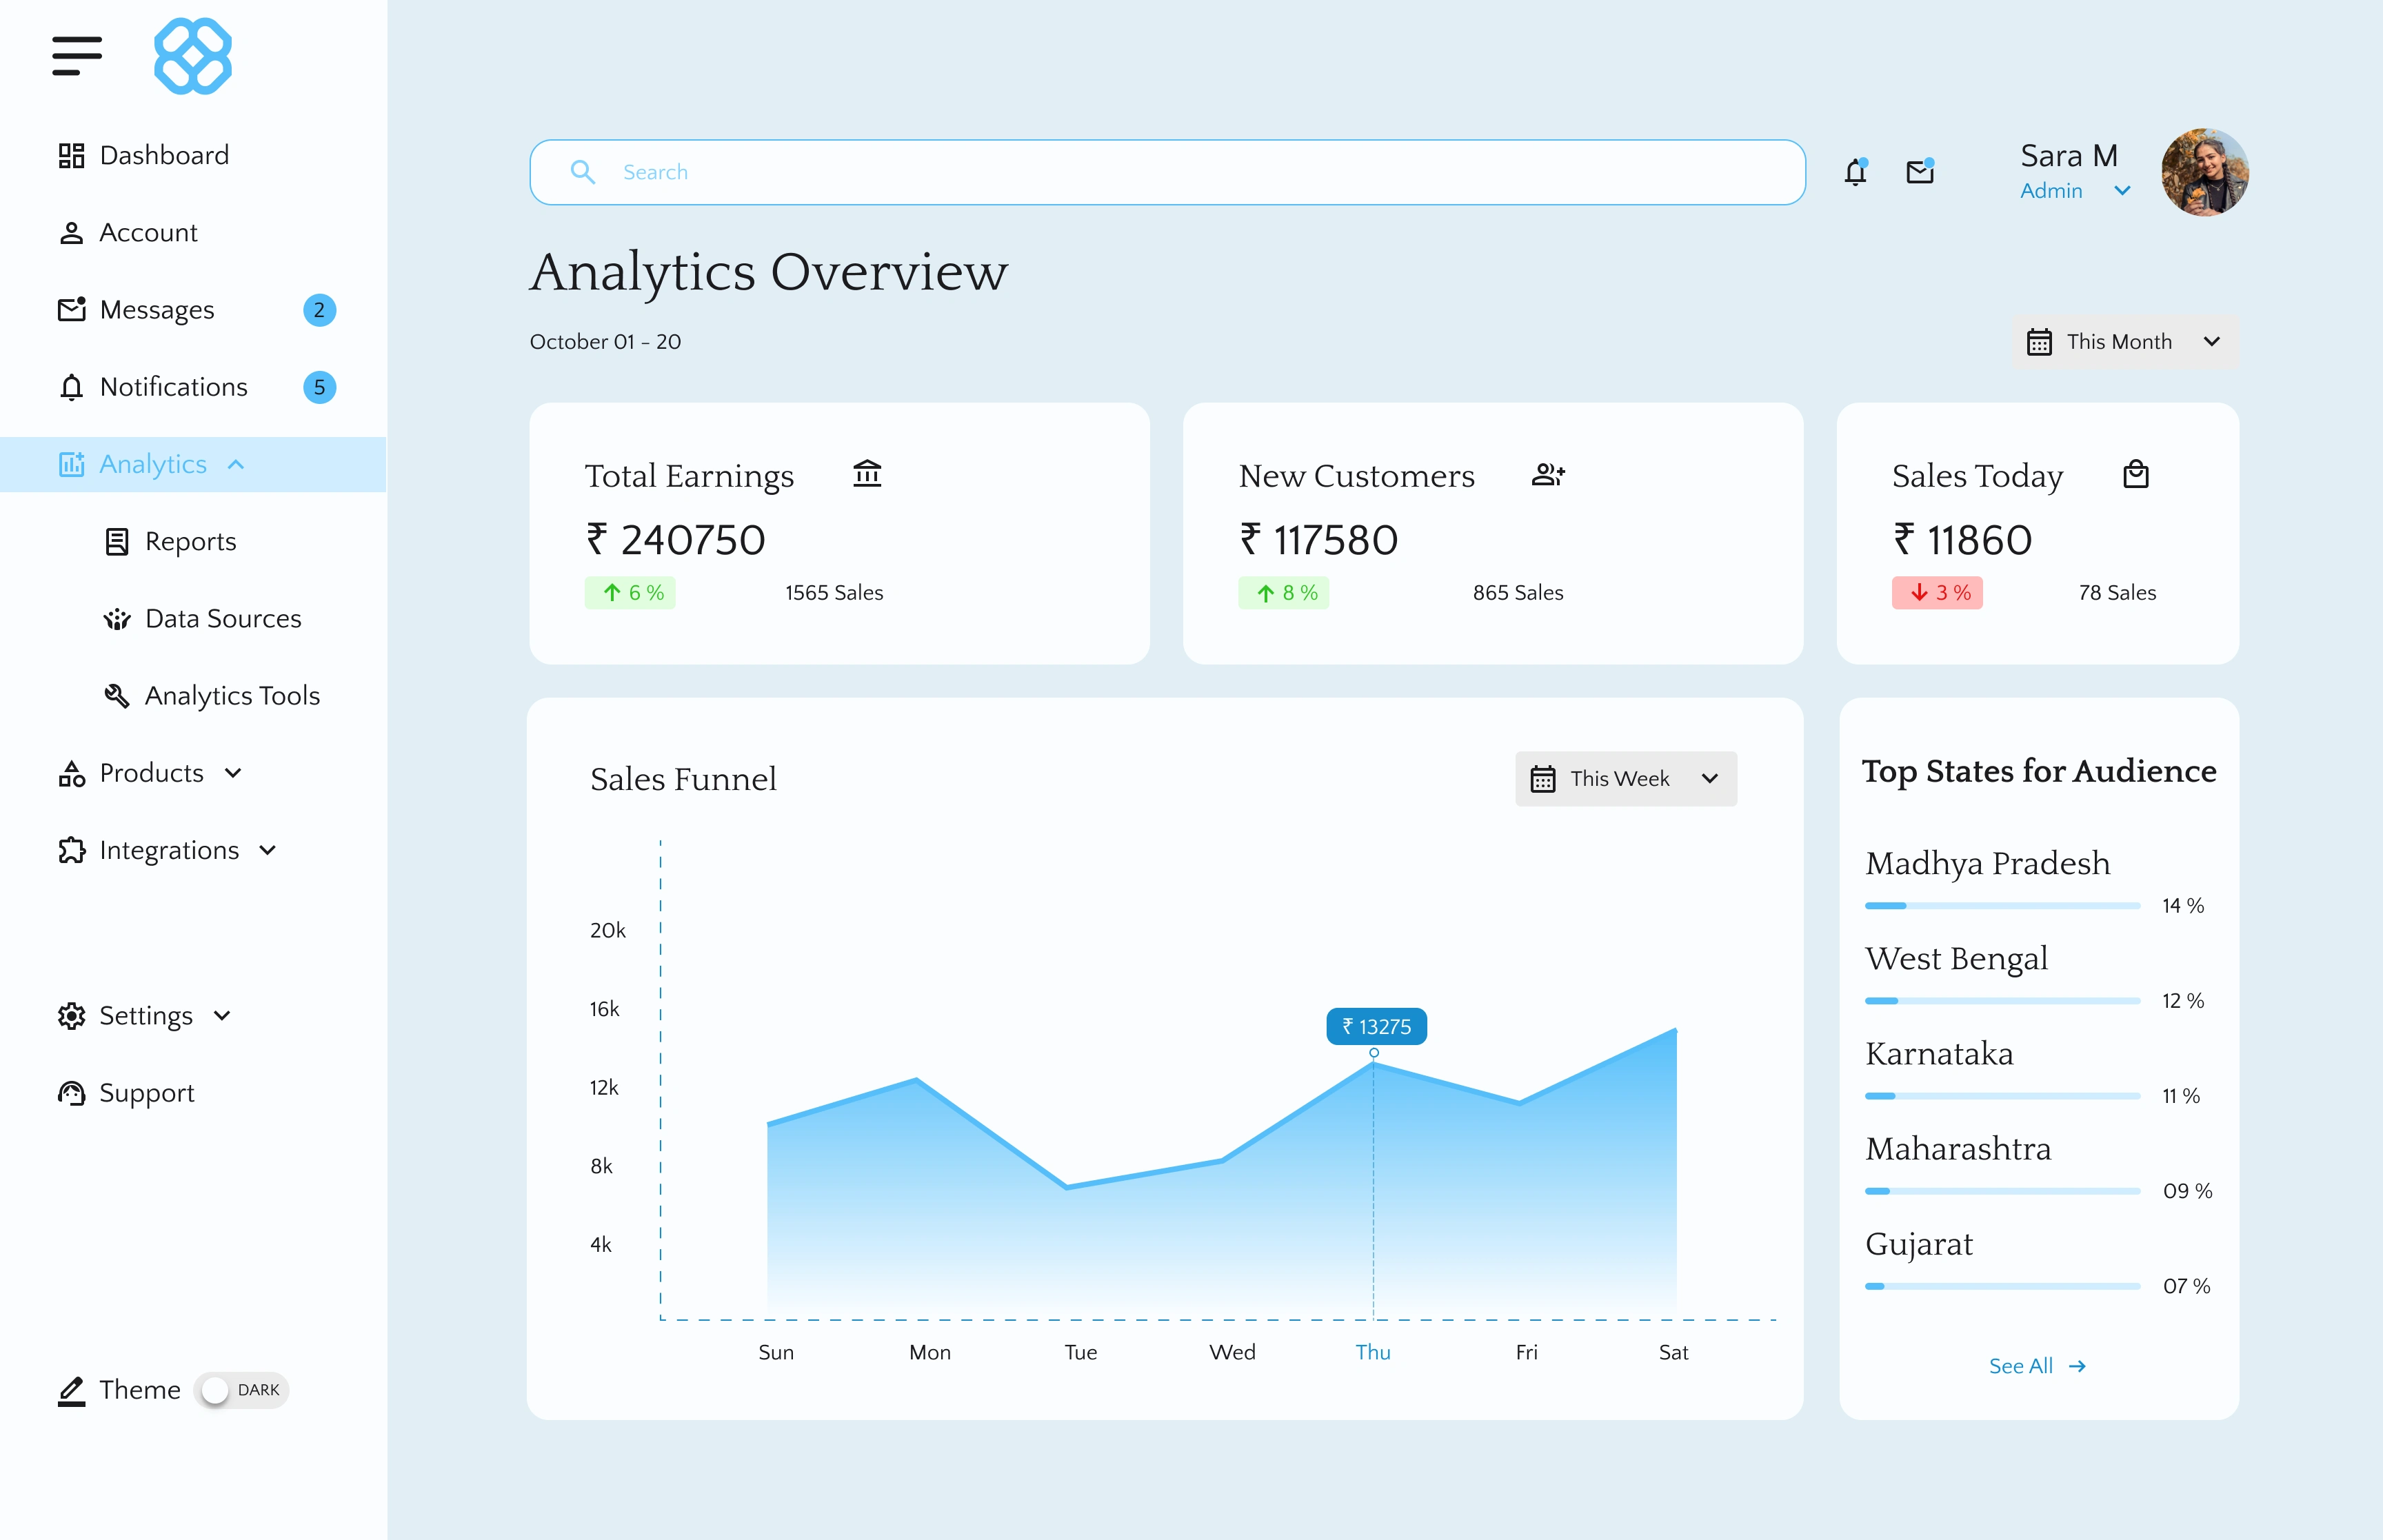Click the Products shapes icon

click(71, 773)
